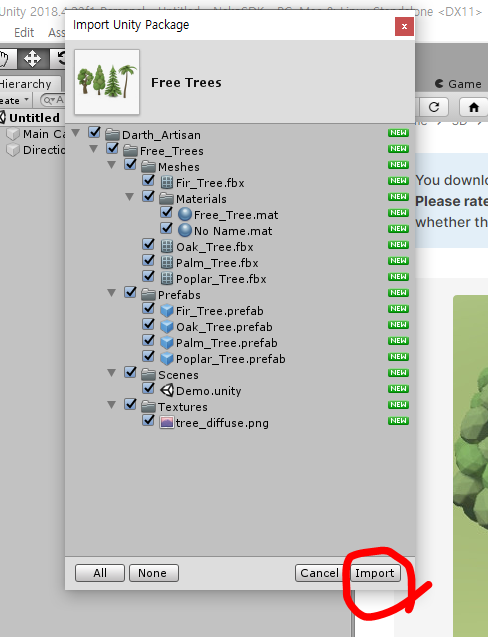Click the Free_Trees folder icon
Screen dimensions: 488x637
[x=130, y=151]
